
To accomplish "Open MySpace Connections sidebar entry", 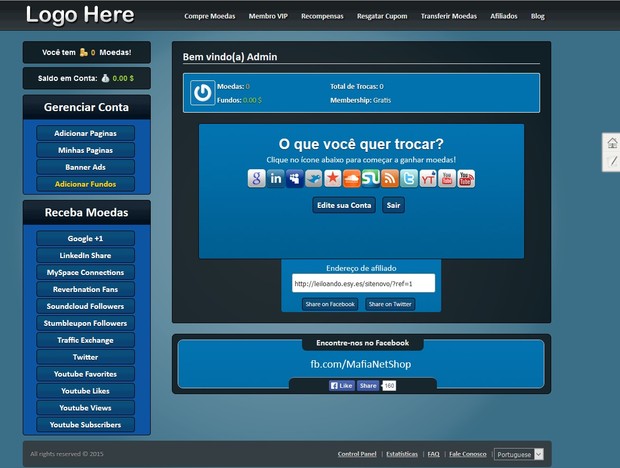I will [x=85, y=272].
